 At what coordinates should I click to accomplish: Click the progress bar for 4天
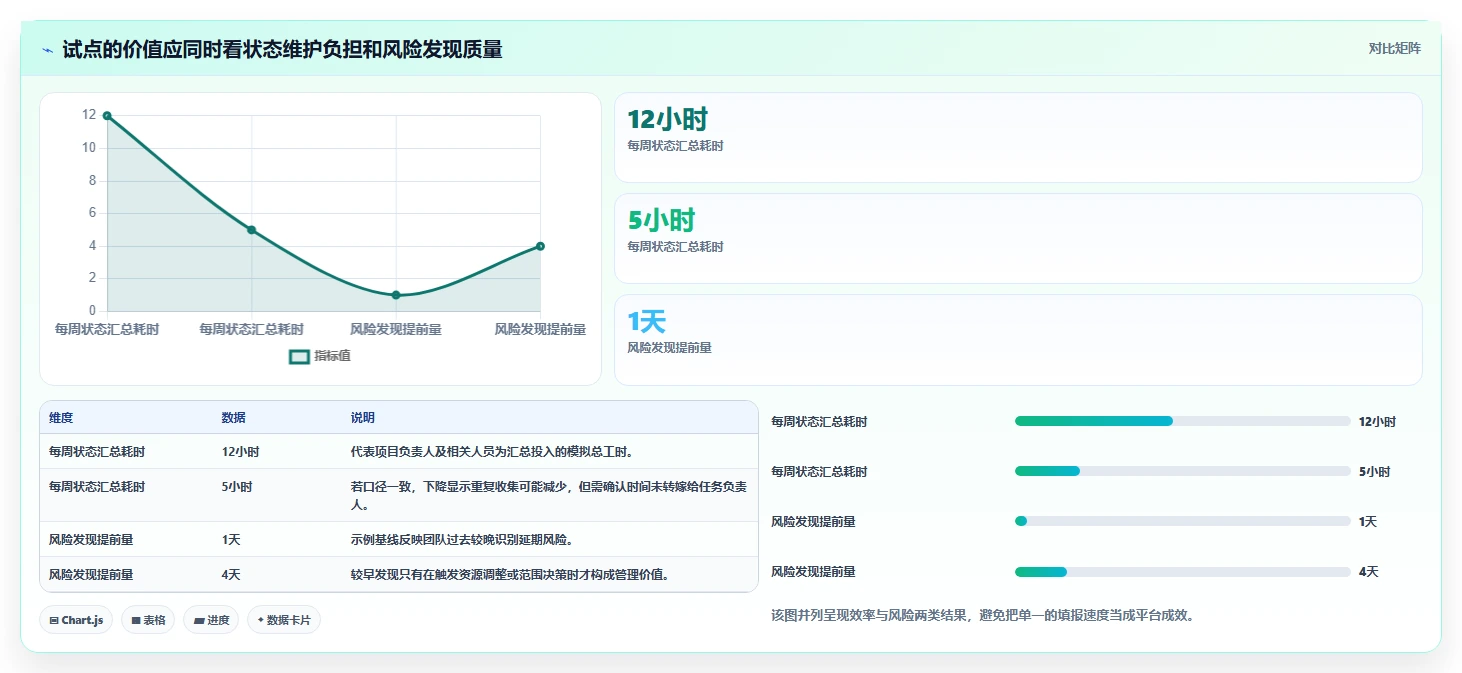tap(1183, 572)
